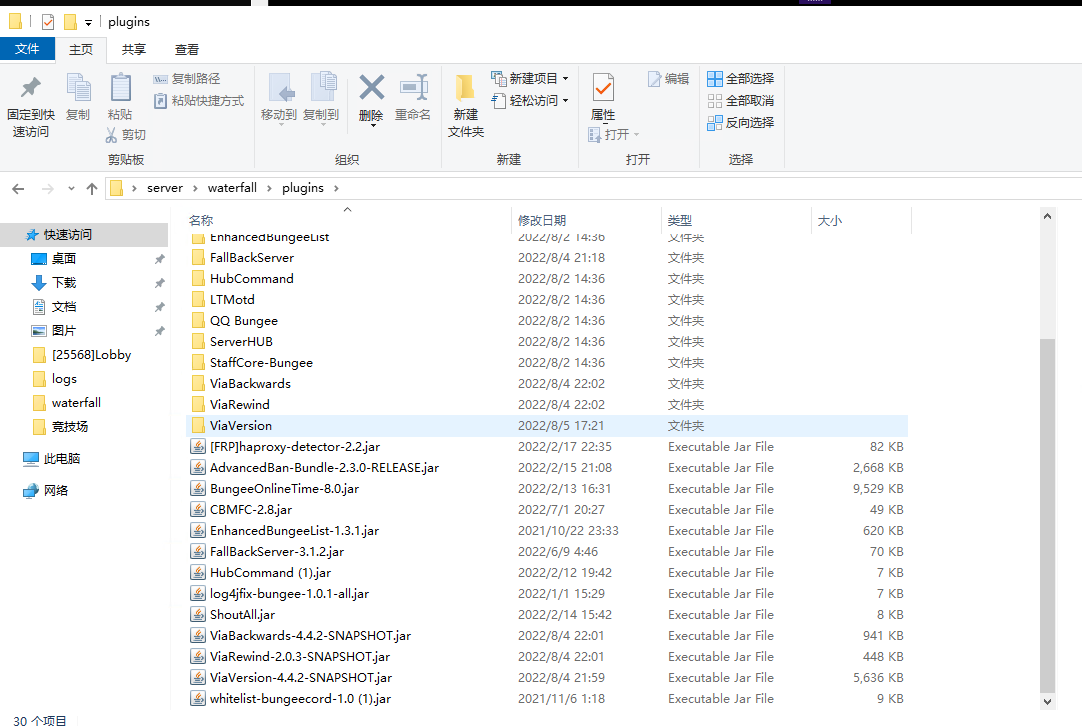Open Pictures (图片) in the sidebar
Image resolution: width=1082 pixels, height=726 pixels.
63,331
